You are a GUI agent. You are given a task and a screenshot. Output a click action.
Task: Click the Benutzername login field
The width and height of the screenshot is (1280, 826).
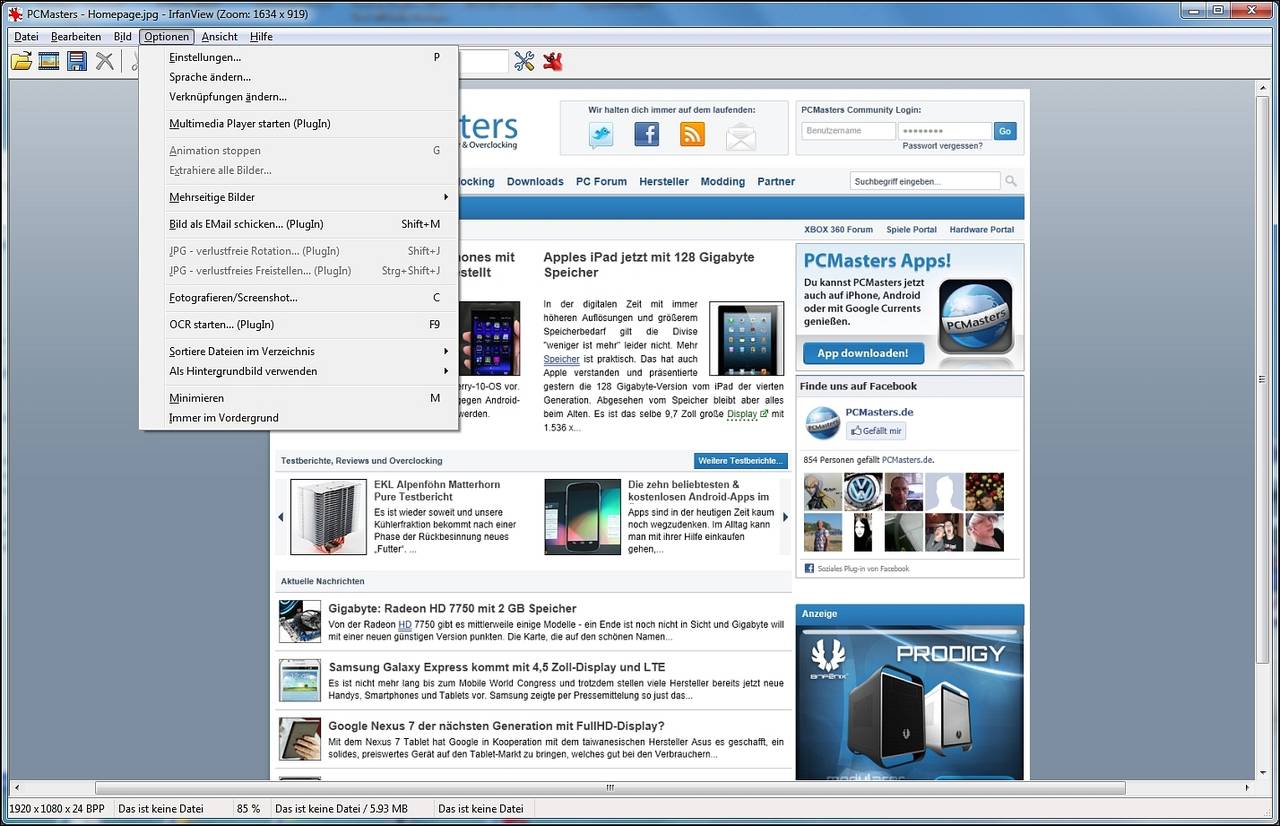point(848,131)
